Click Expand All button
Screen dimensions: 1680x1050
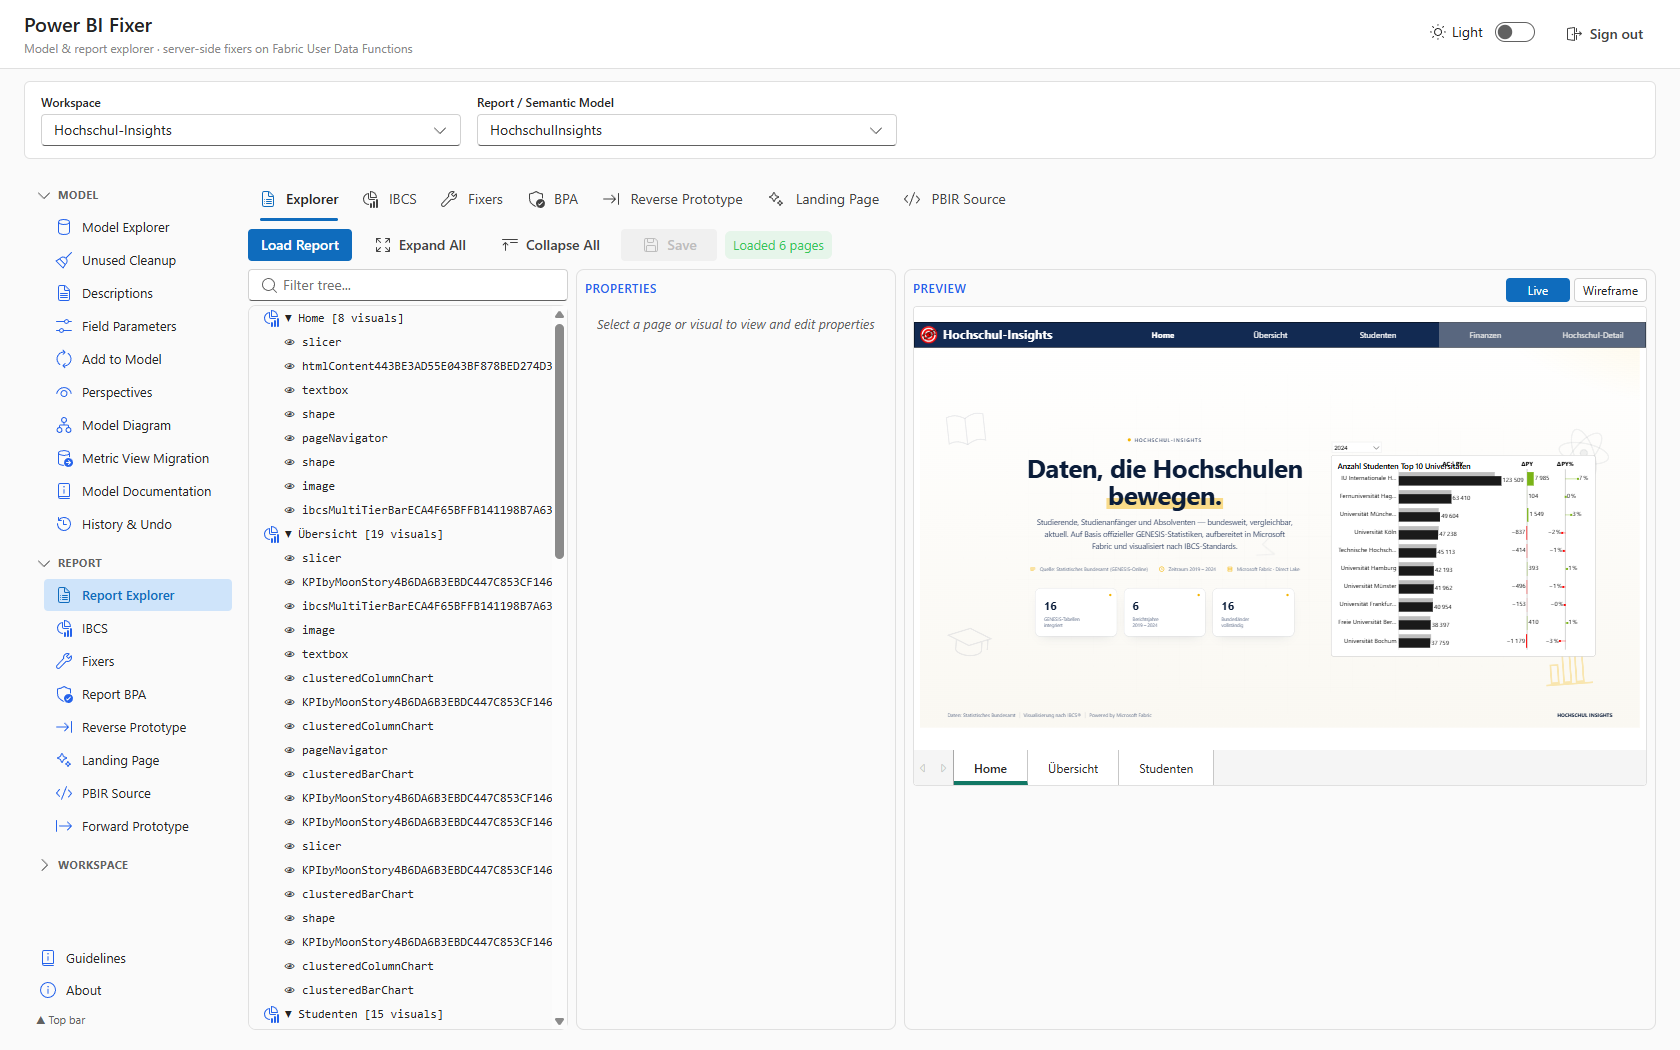coord(420,245)
